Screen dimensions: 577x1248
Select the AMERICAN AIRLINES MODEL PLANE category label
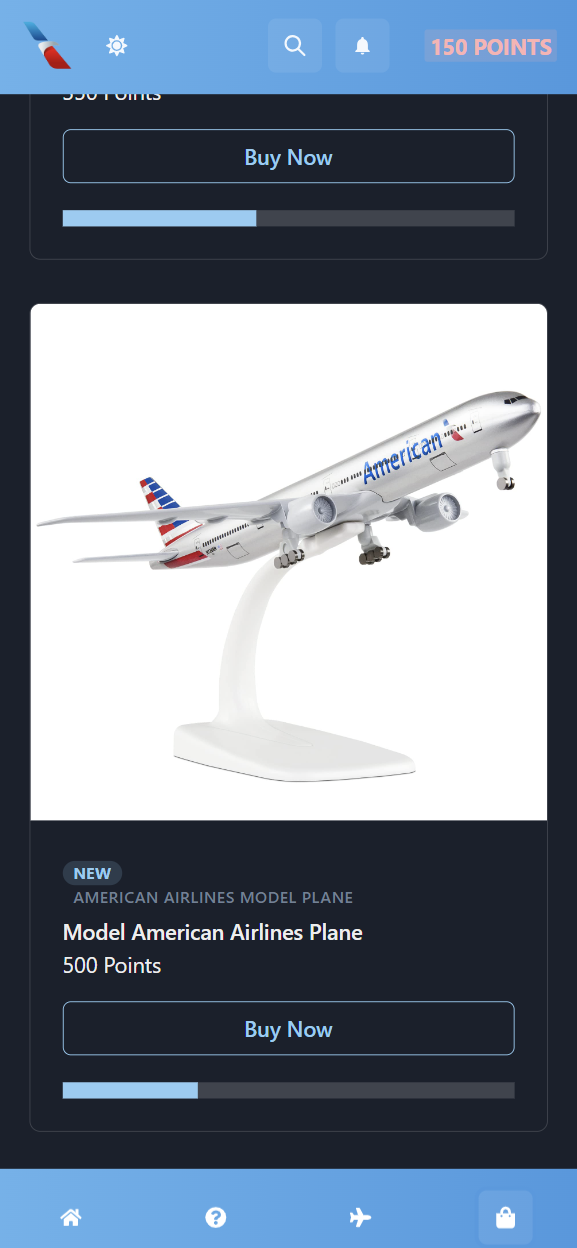pos(213,898)
